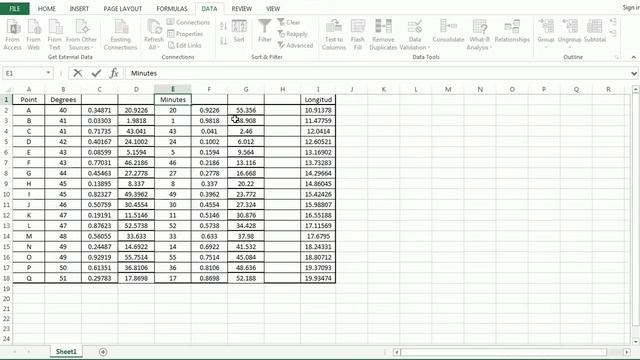Switch to the FORMULAS tab
Image resolution: width=640 pixels, height=360 pixels.
(172, 9)
